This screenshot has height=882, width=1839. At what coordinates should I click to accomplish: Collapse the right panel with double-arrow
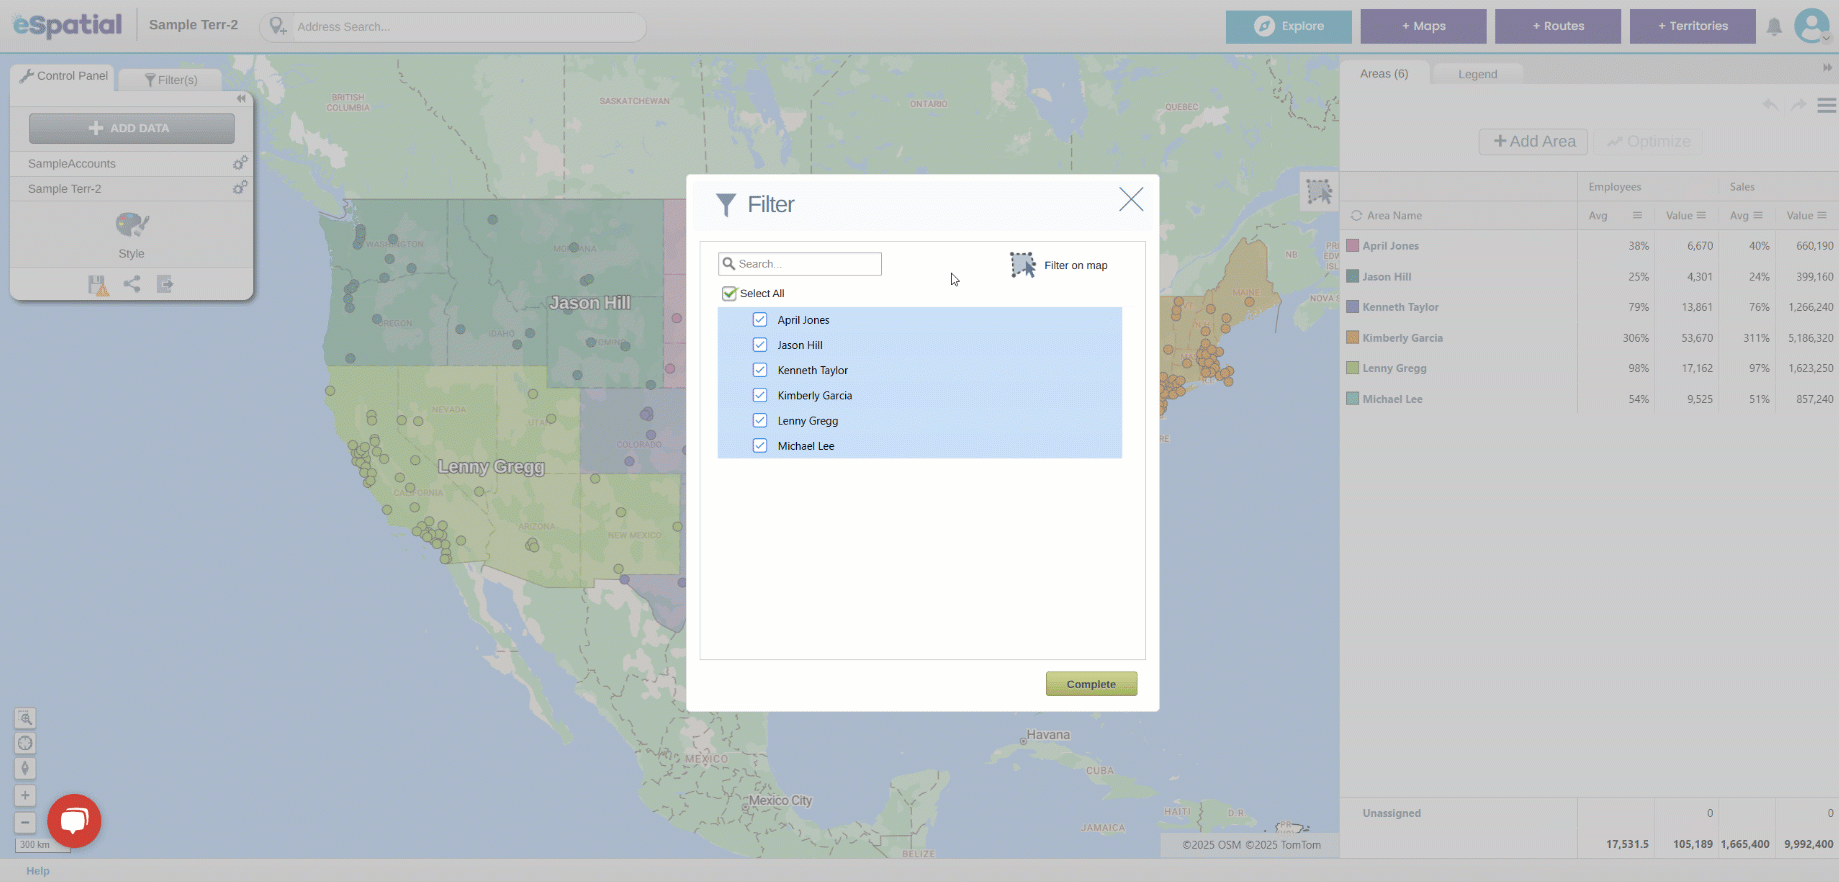[x=1827, y=68]
